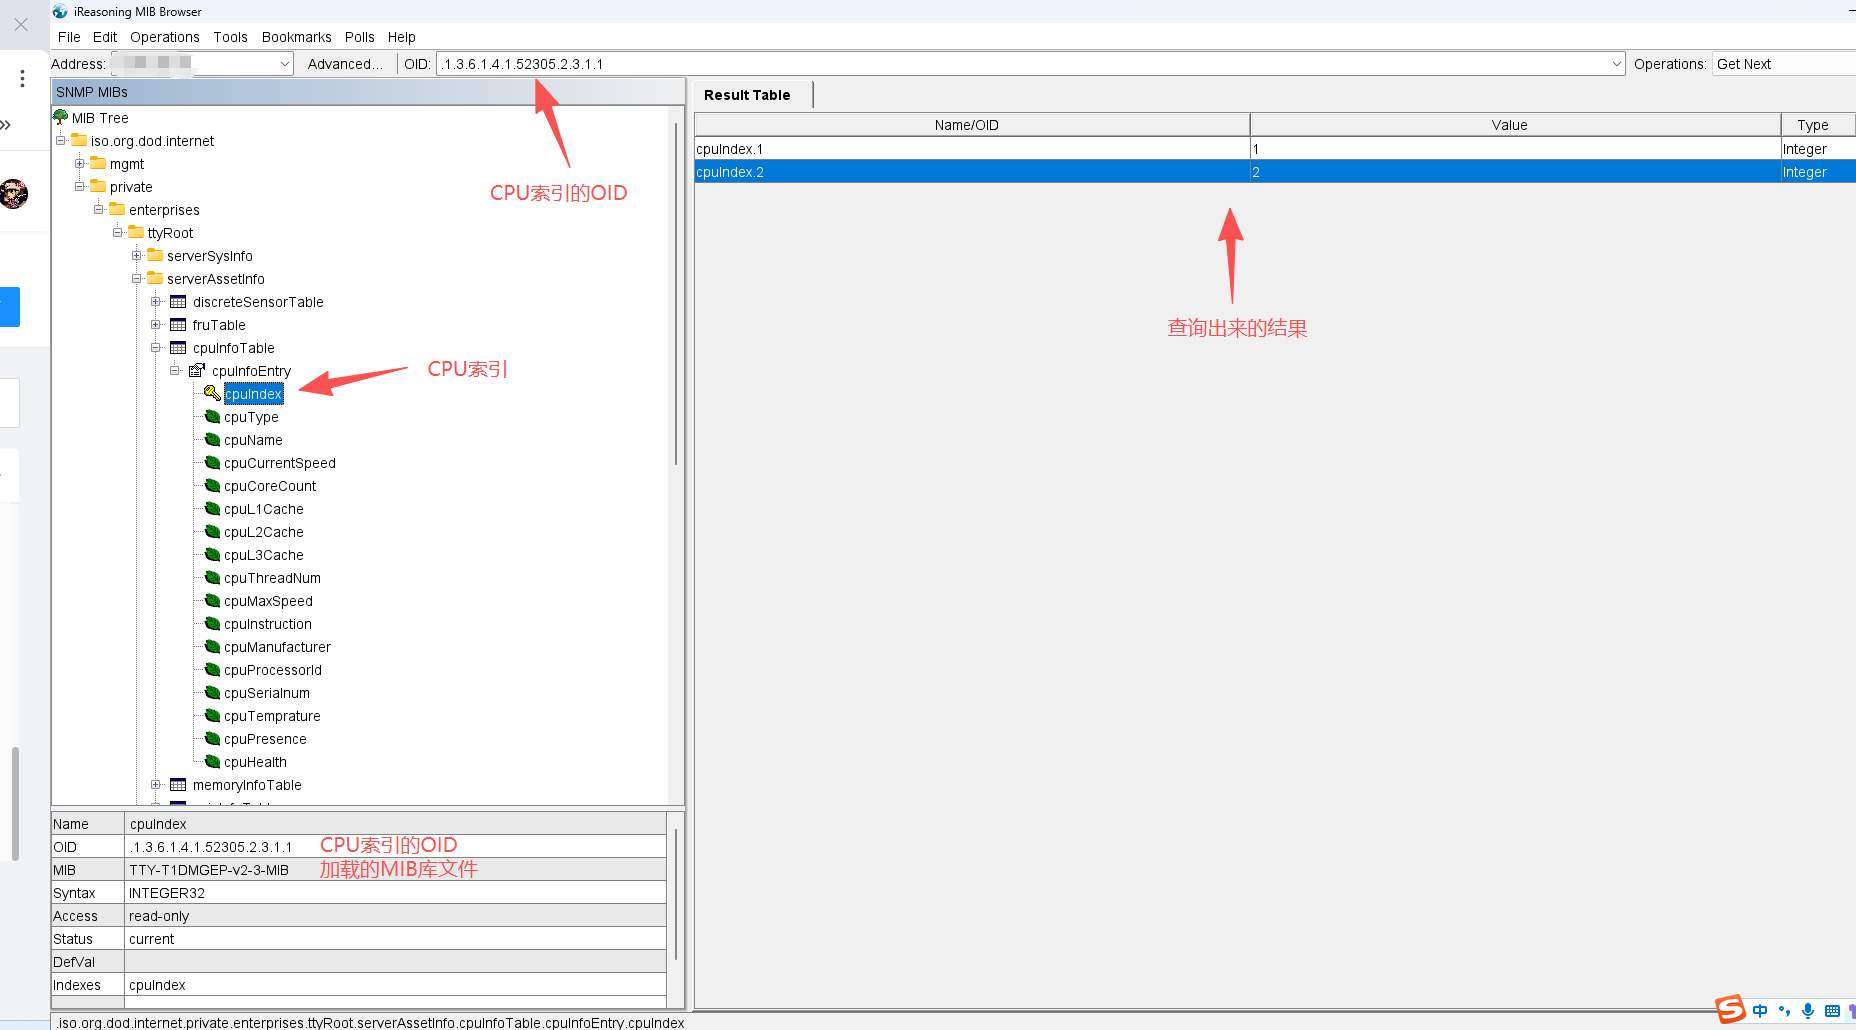1856x1030 pixels.
Task: Click the discreteSensorTable table icon
Action: (x=178, y=301)
